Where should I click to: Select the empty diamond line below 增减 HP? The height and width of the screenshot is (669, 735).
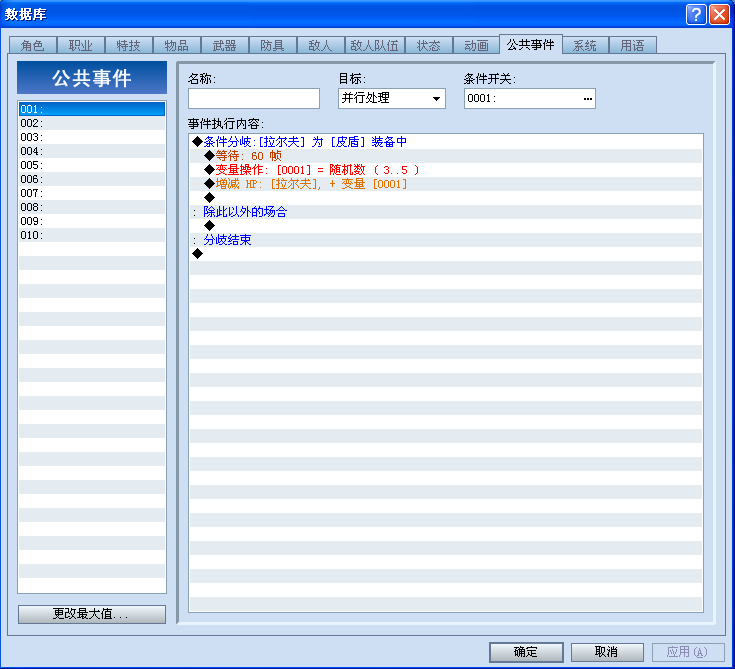[x=446, y=198]
